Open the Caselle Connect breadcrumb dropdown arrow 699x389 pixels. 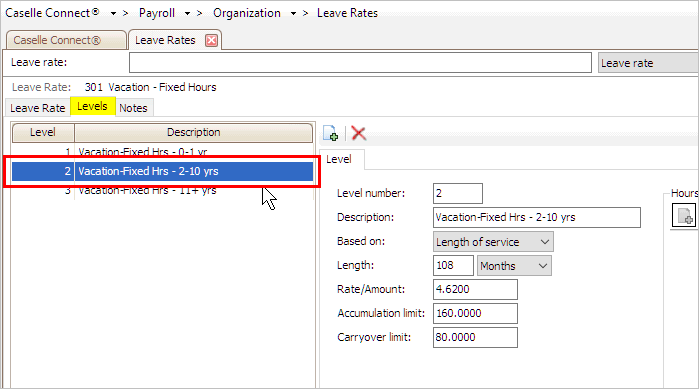pos(113,14)
